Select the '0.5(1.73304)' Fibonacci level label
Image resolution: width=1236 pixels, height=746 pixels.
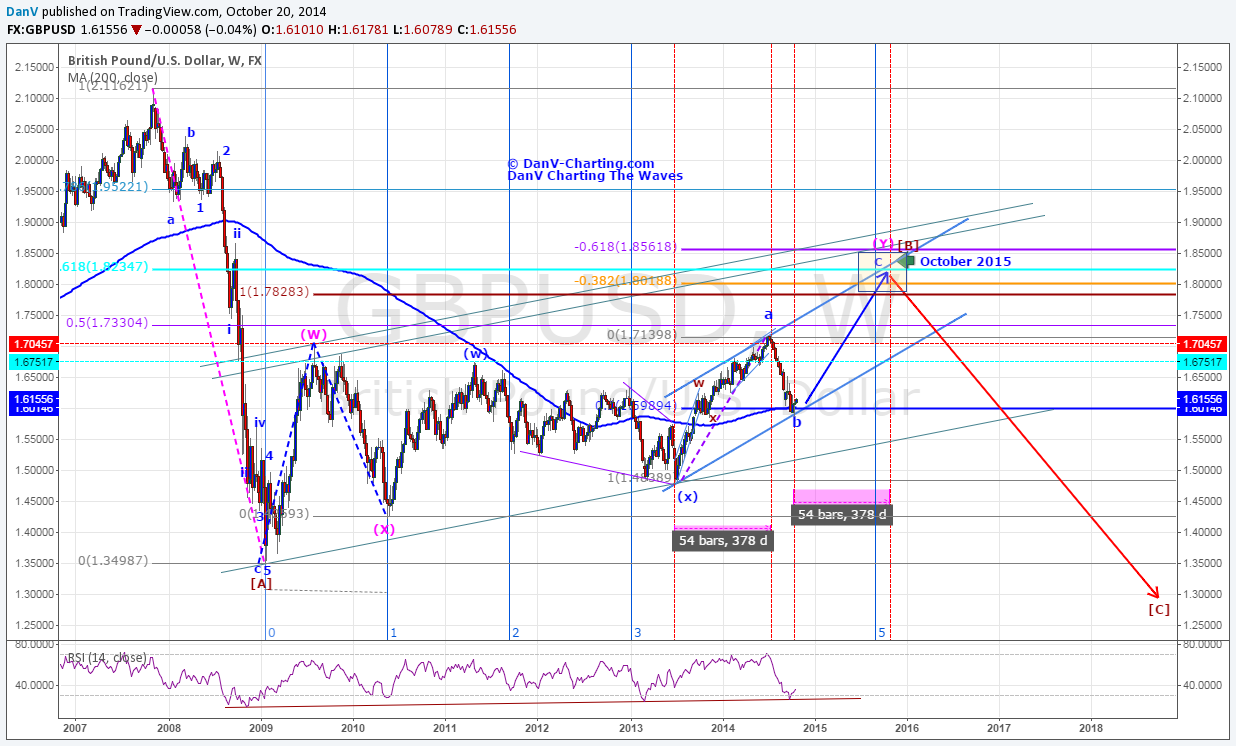tap(107, 323)
